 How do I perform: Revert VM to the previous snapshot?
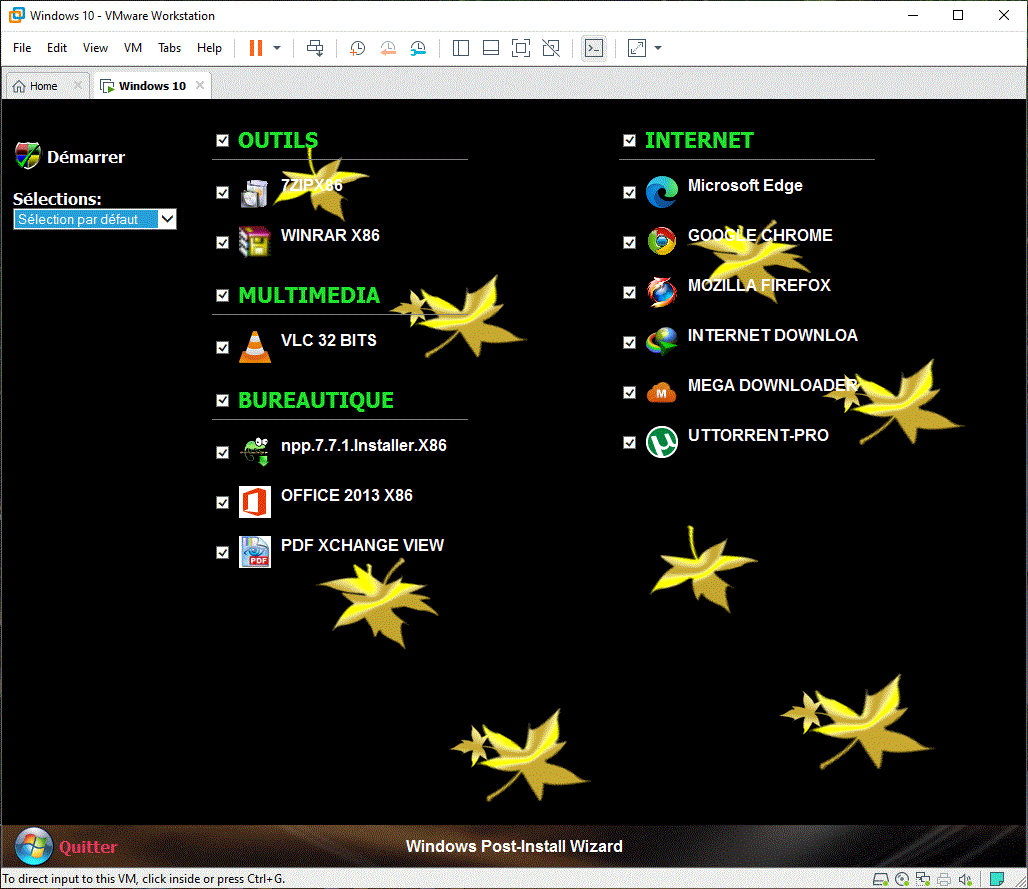(x=388, y=48)
